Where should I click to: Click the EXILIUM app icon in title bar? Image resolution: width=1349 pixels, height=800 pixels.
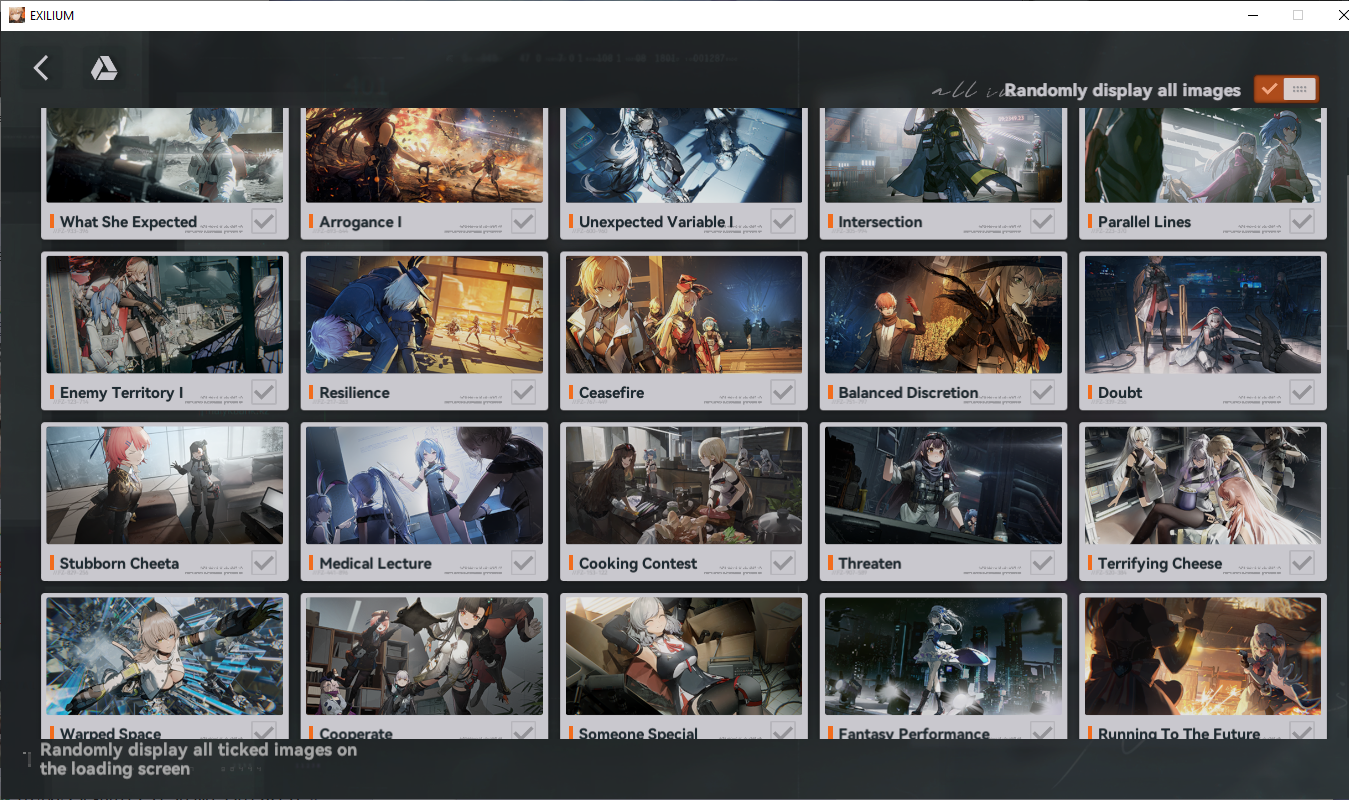point(15,15)
